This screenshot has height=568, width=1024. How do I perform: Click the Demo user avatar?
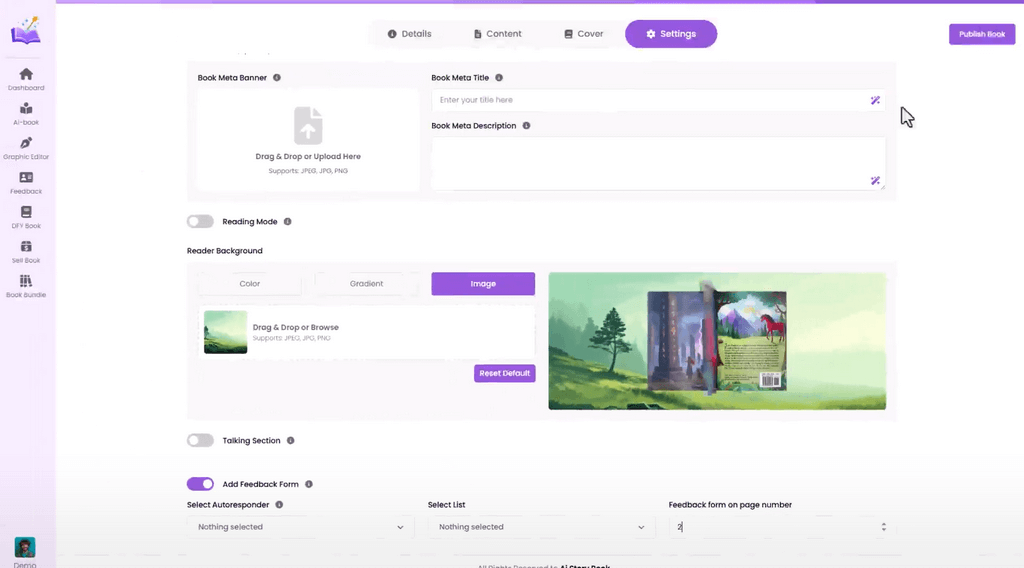click(x=25, y=547)
